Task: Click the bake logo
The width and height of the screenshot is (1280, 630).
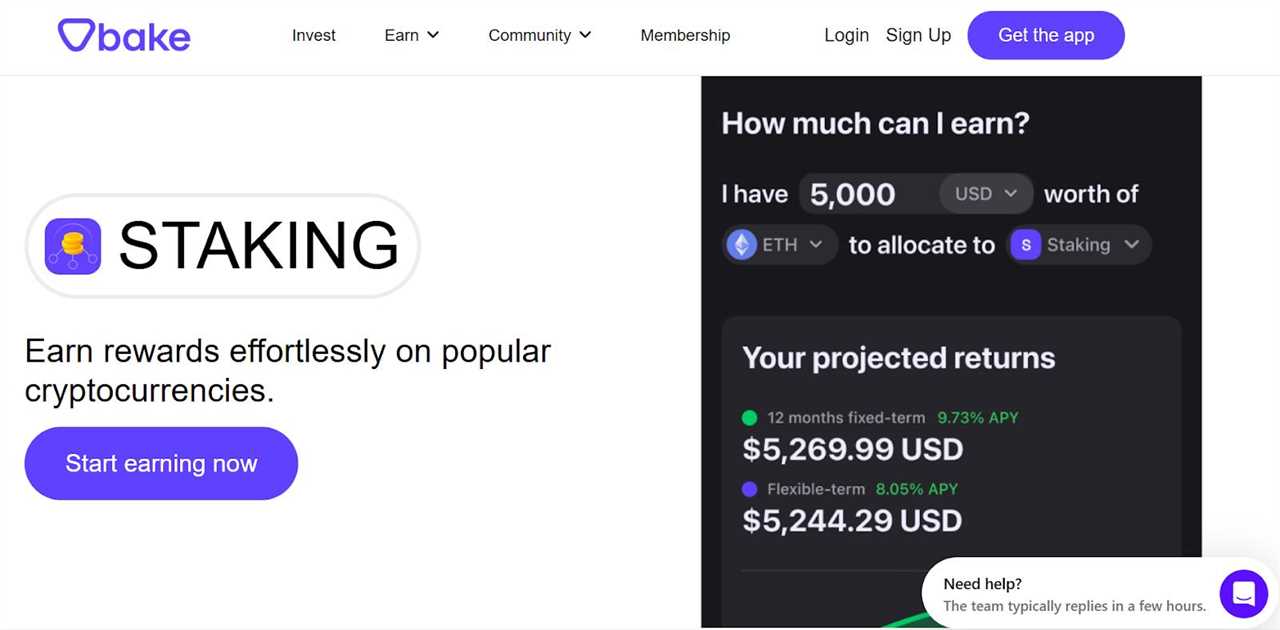Action: click(123, 35)
